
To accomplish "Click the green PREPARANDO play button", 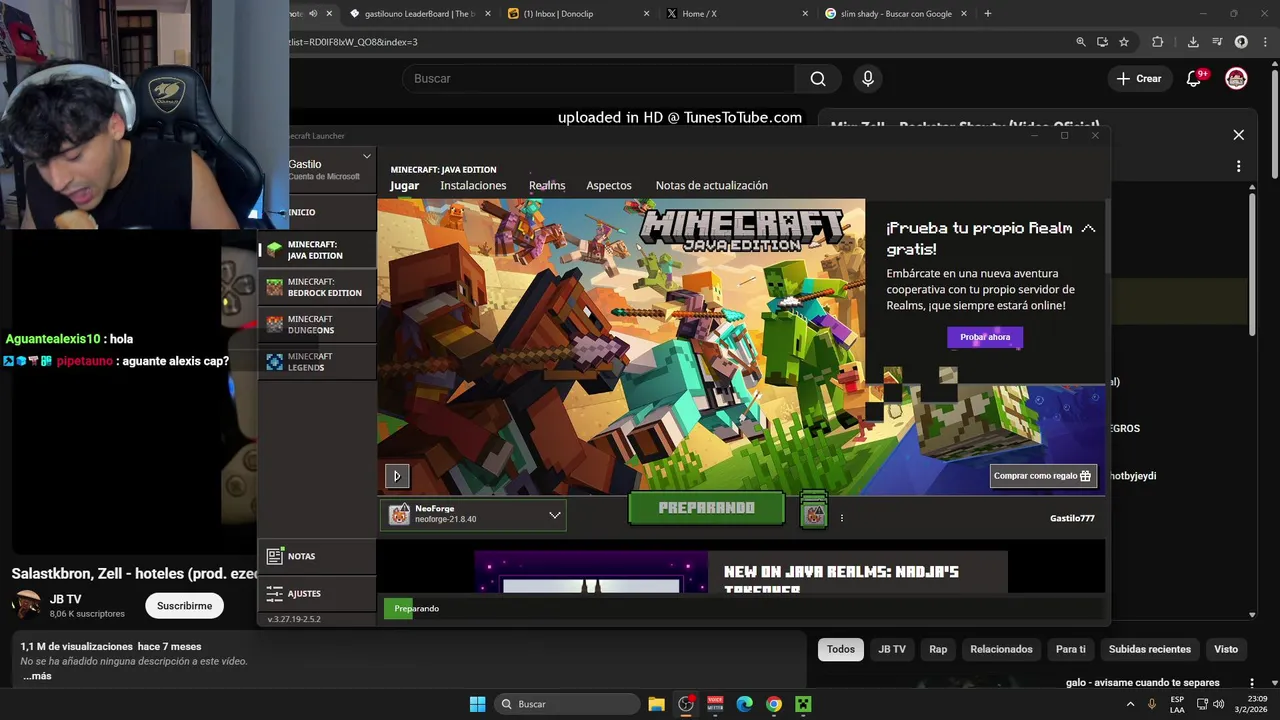I will [x=706, y=508].
